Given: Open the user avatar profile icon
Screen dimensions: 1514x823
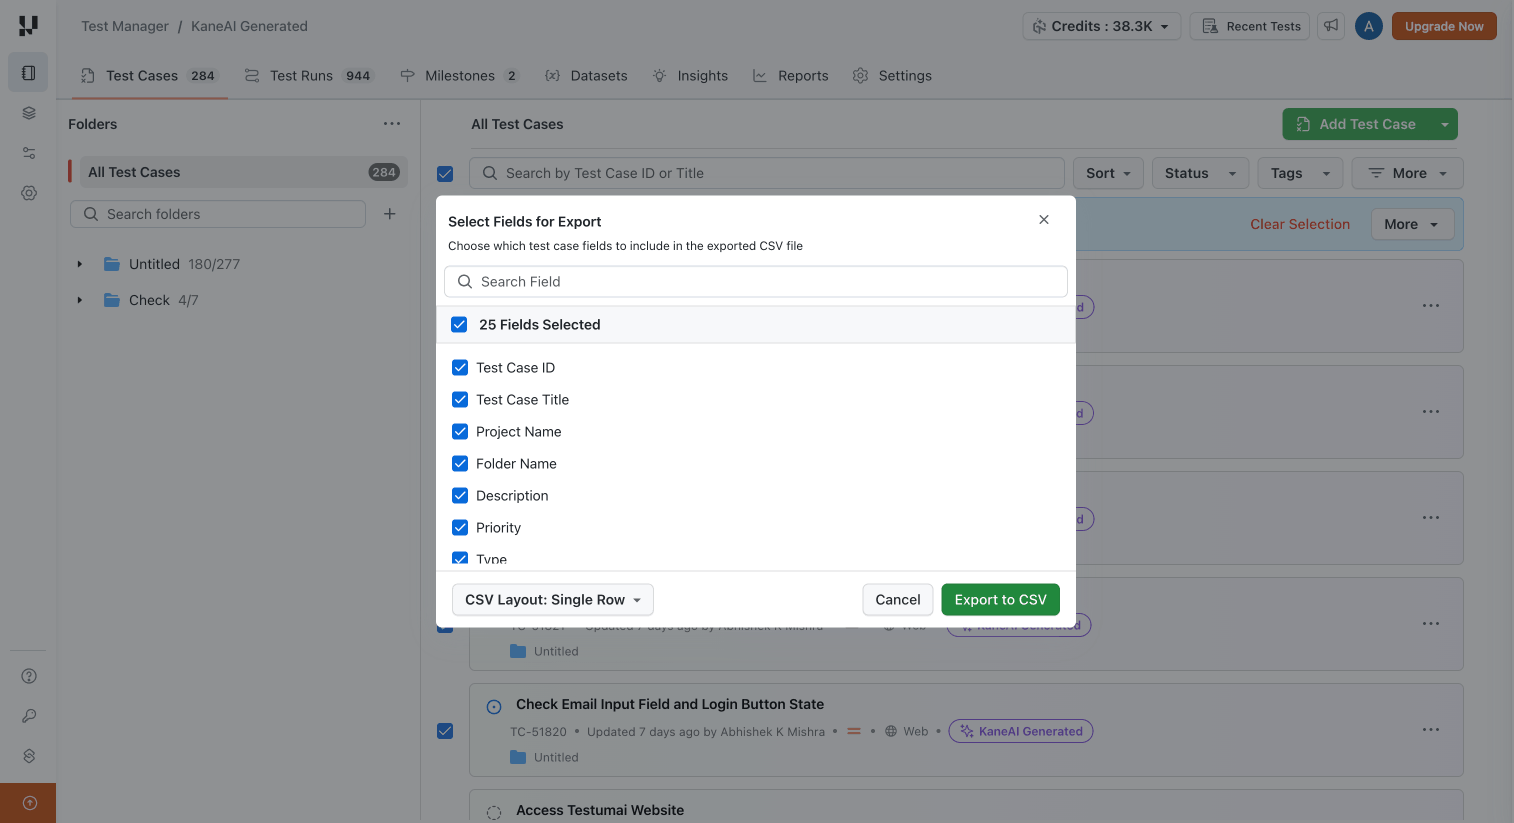Looking at the screenshot, I should (1368, 26).
